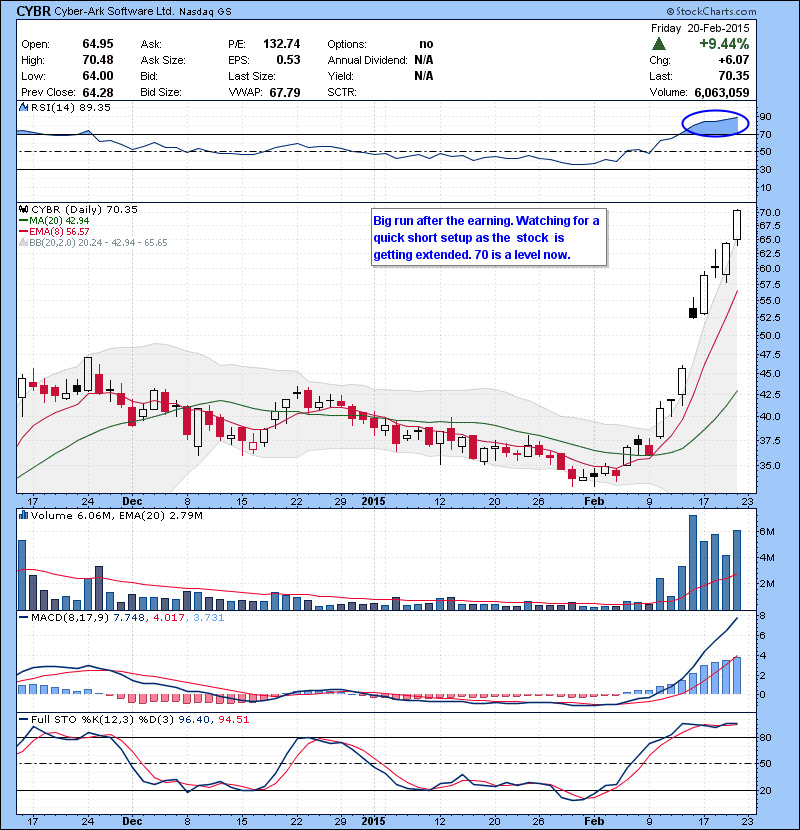Screen dimensions: 800x830
Task: Click the Volume 6.06M, EMA(20) 2.79M label
Action: tap(116, 516)
